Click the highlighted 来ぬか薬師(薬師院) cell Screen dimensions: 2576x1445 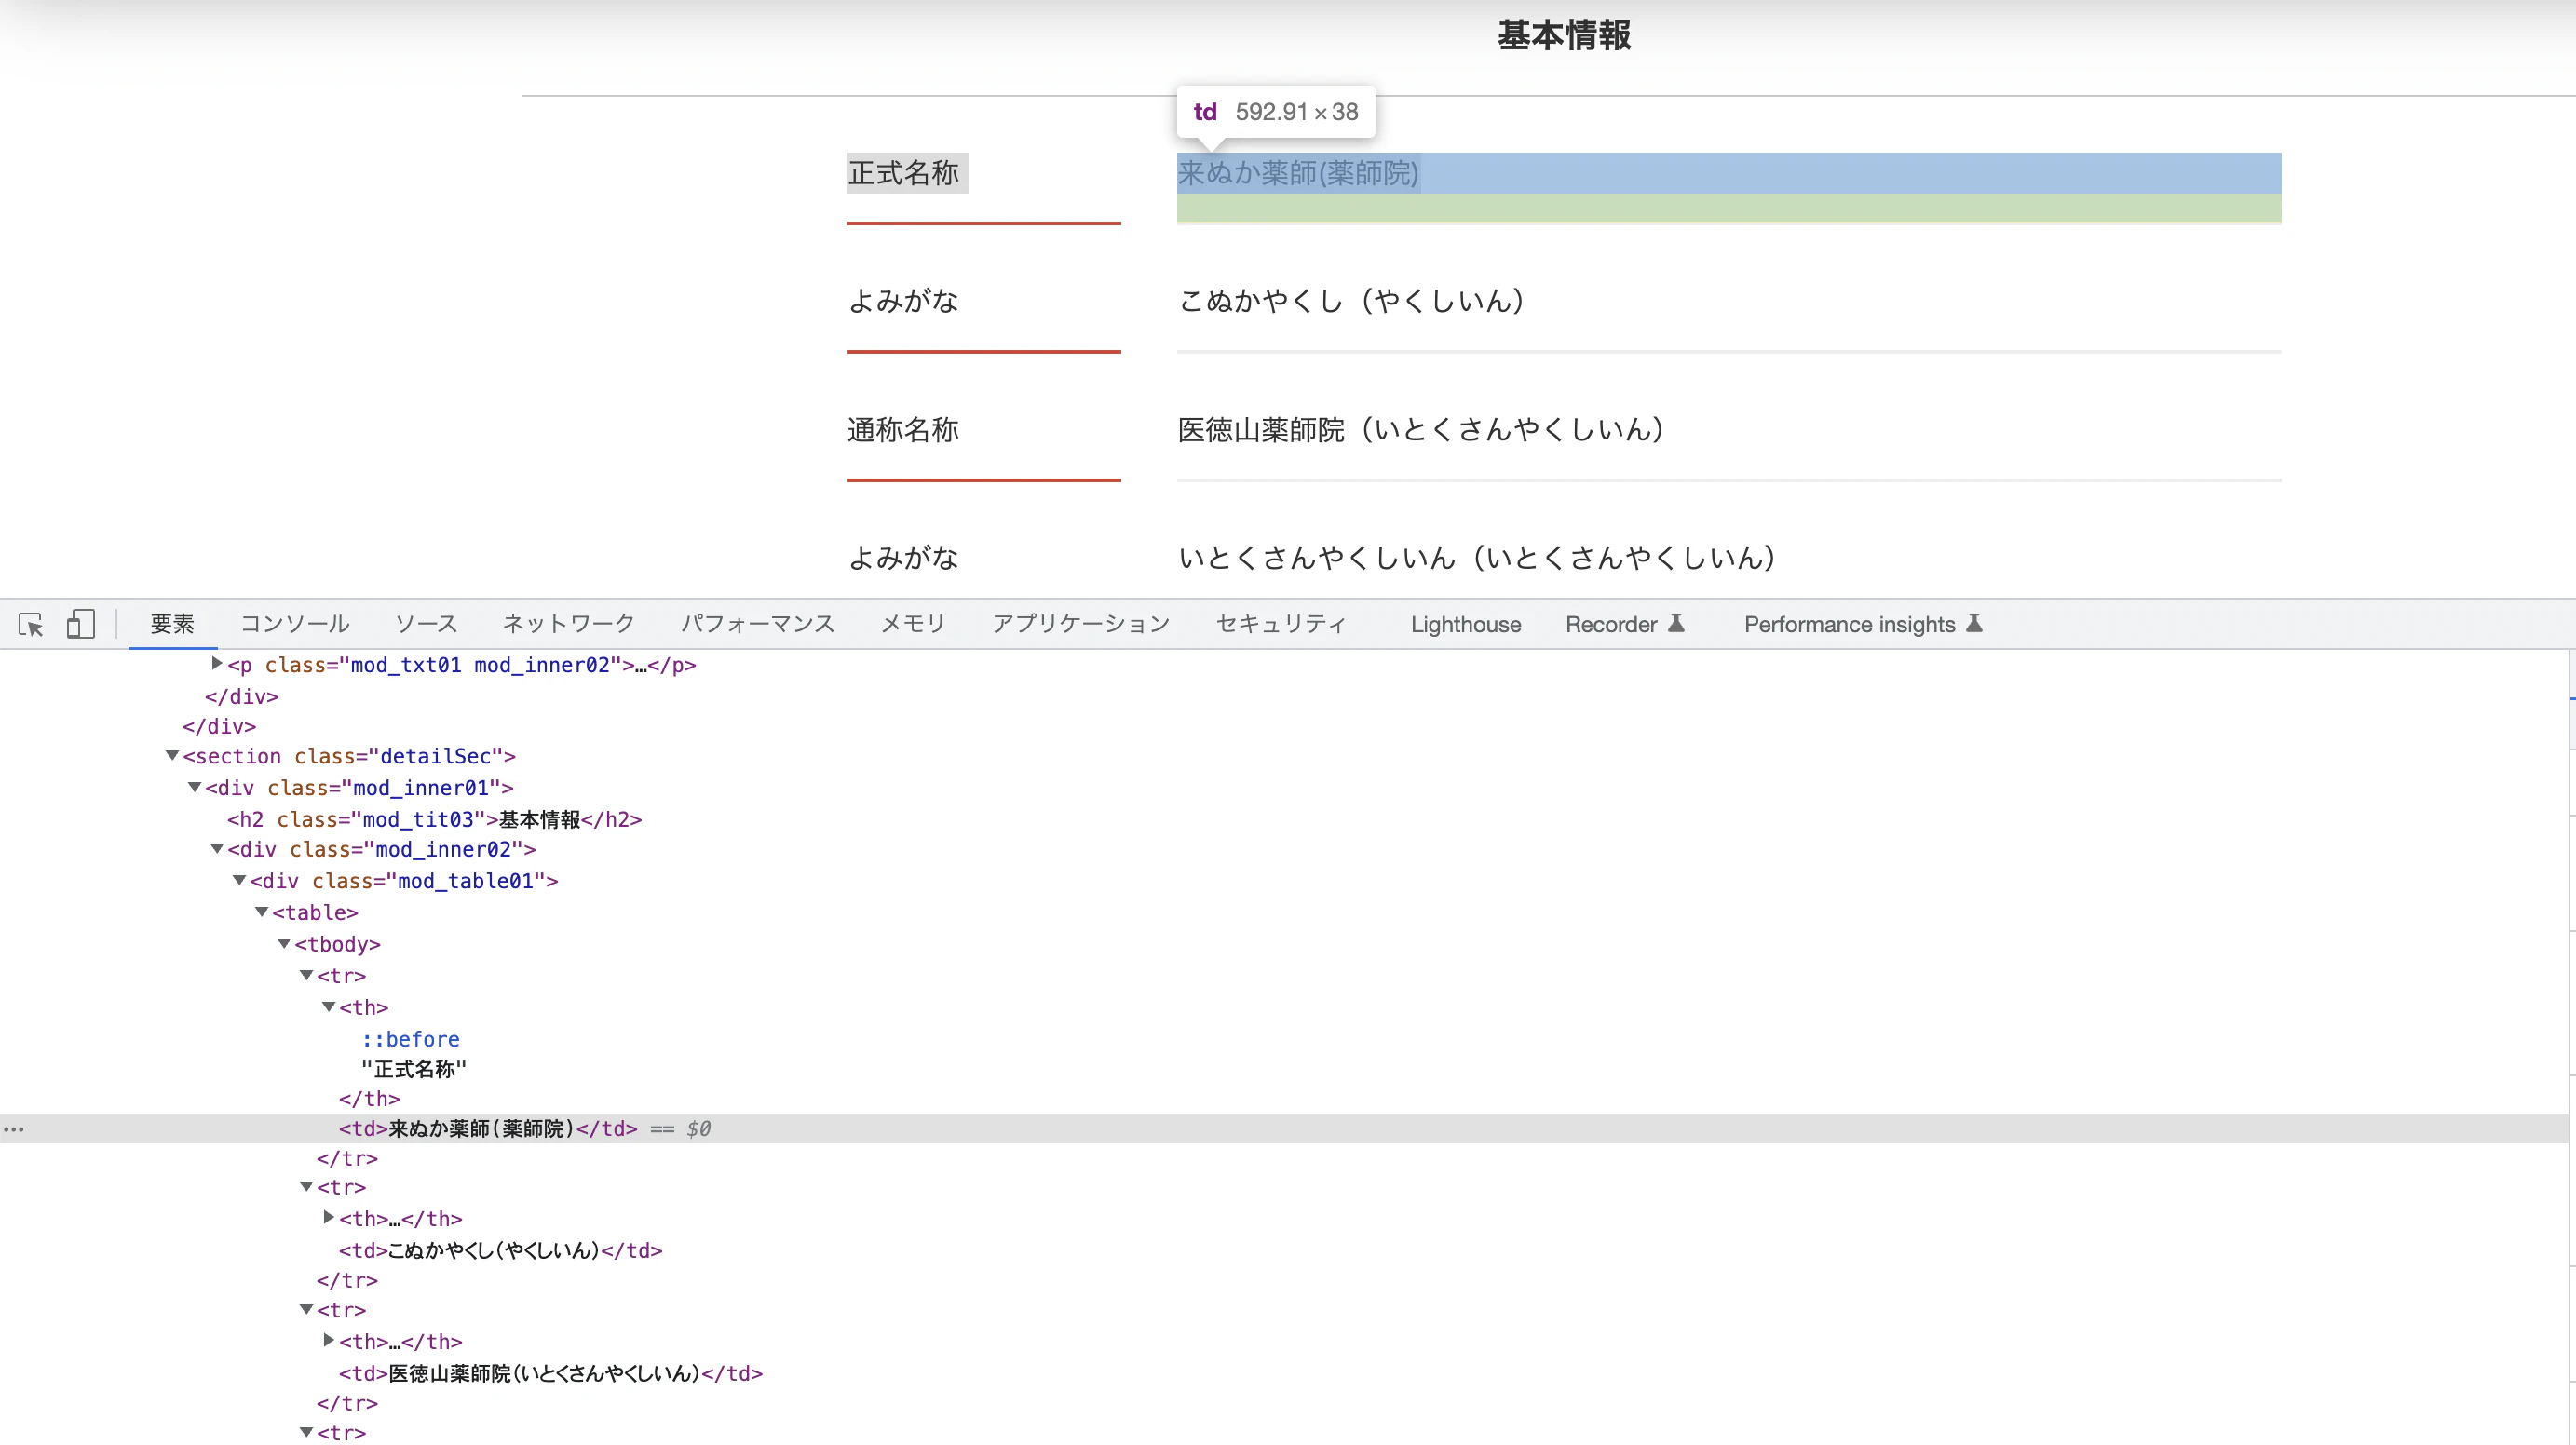pyautogui.click(x=1728, y=187)
